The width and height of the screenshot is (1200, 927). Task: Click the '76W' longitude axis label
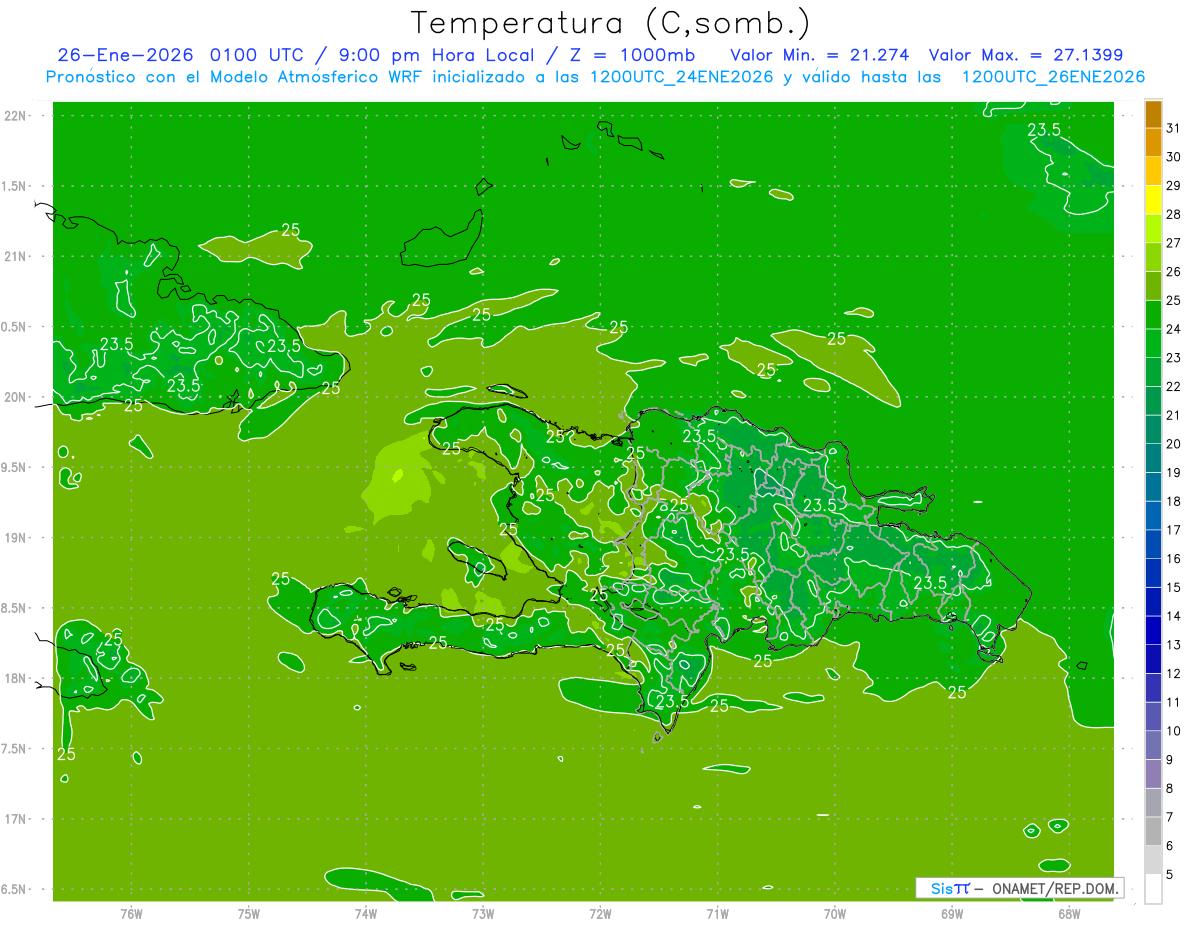131,913
